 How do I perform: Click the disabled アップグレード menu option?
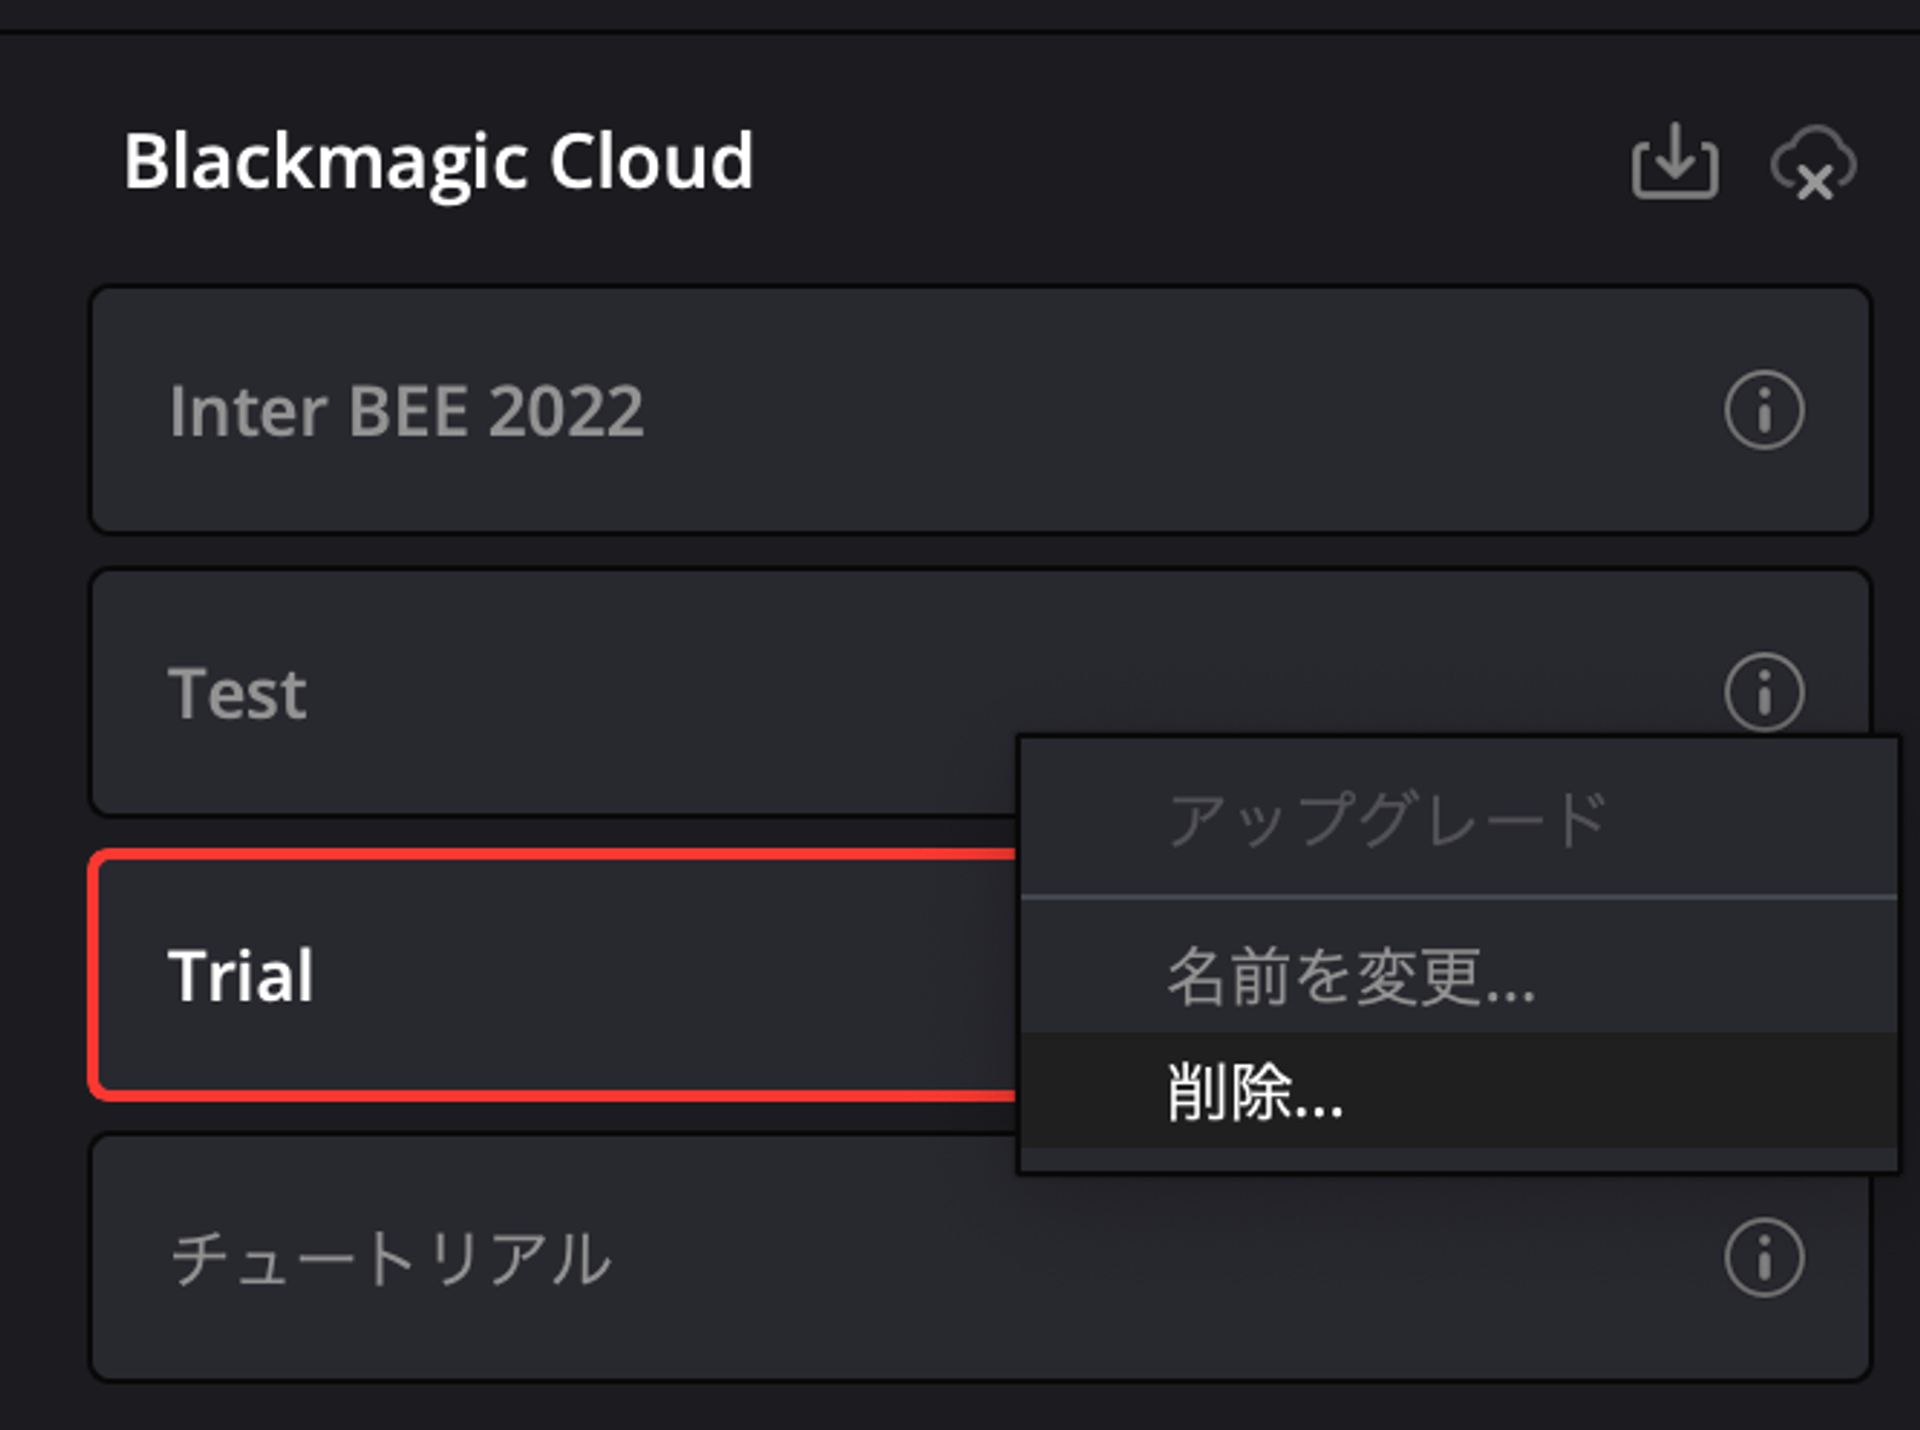(1390, 820)
